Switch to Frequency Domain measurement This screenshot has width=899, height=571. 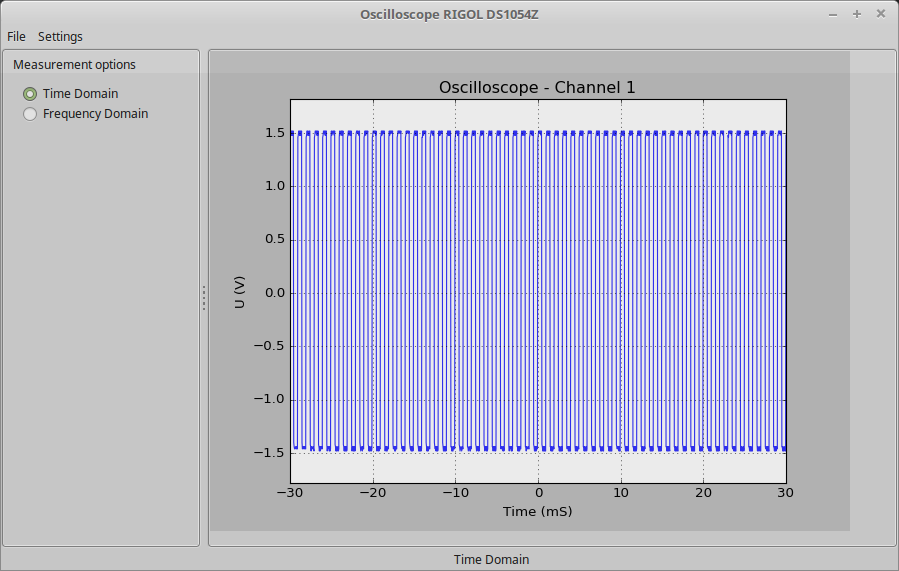click(30, 114)
